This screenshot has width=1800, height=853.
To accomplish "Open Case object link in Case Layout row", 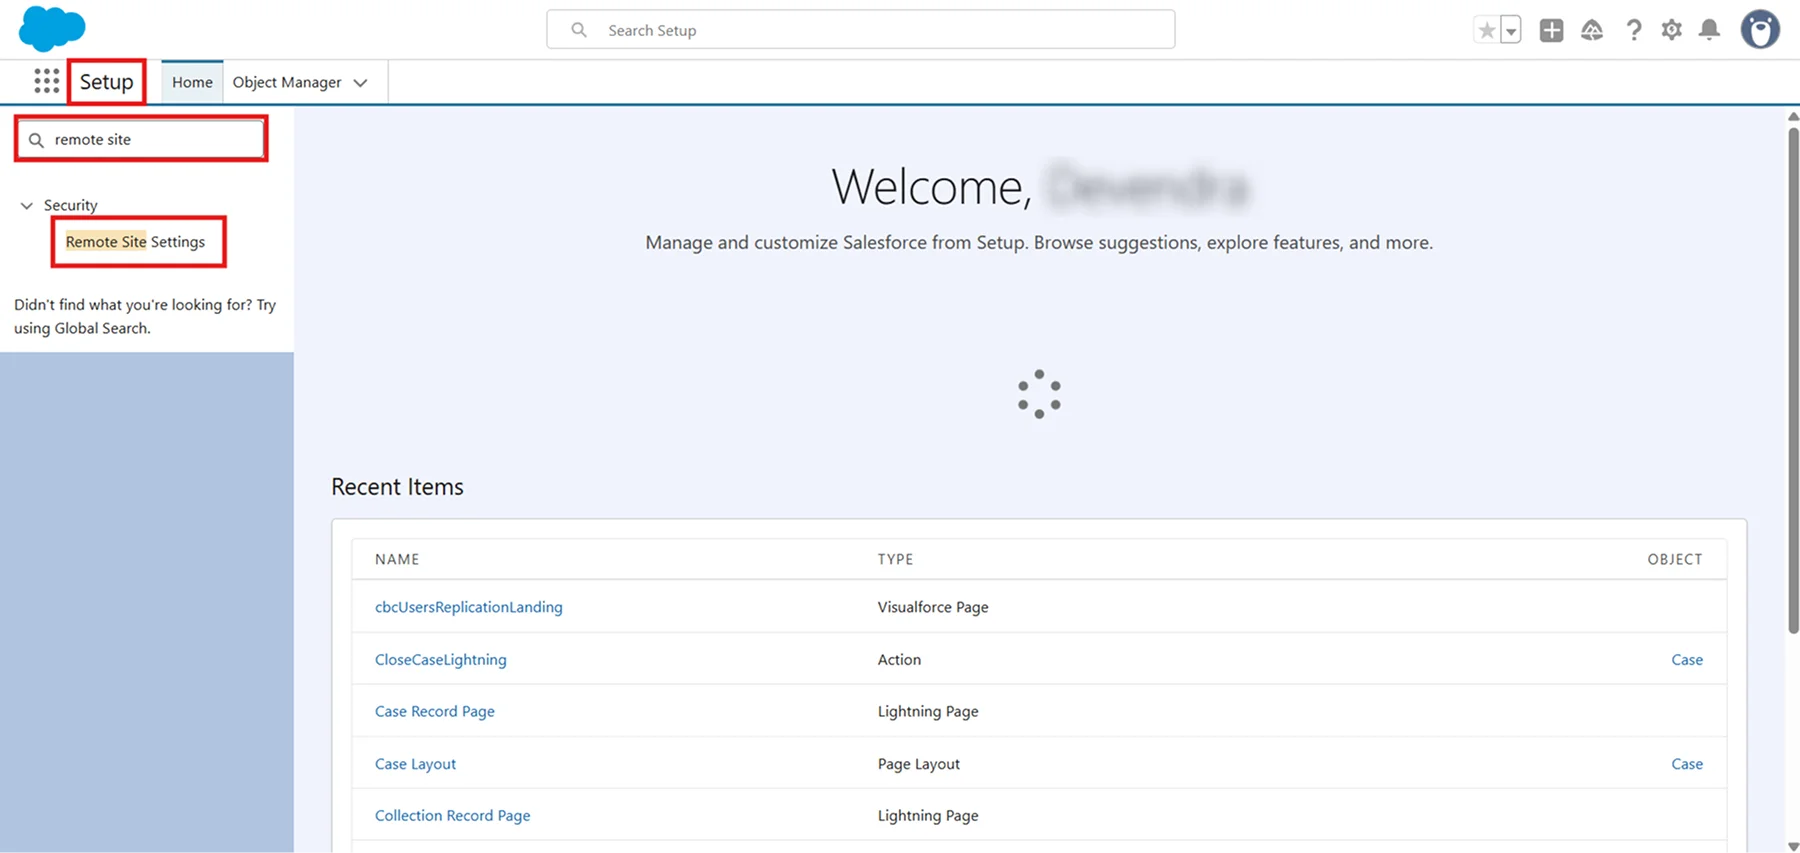I will click(x=1687, y=763).
